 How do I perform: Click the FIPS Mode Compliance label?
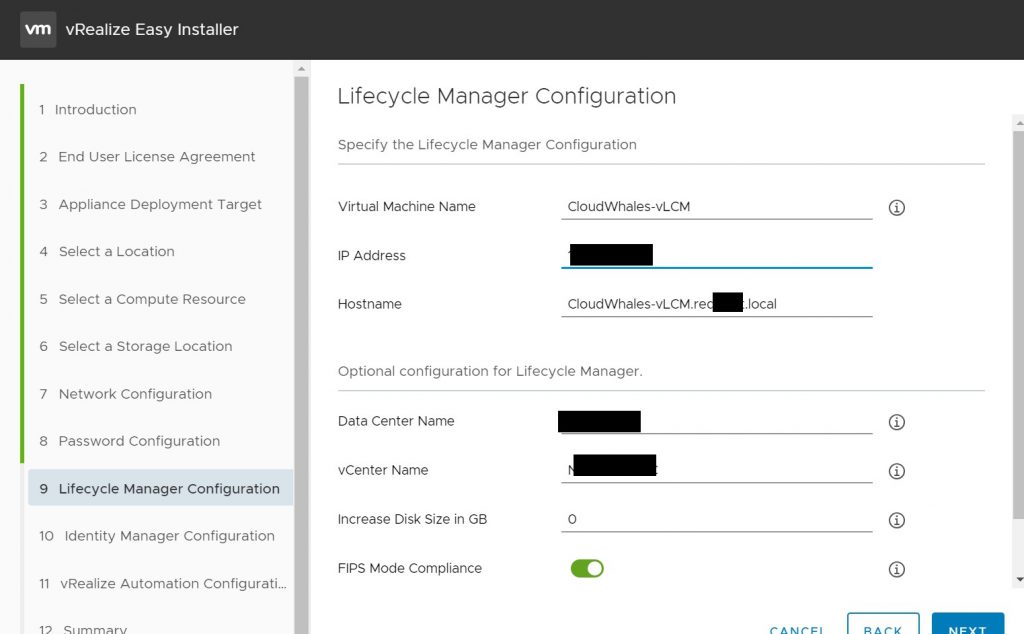coord(409,568)
